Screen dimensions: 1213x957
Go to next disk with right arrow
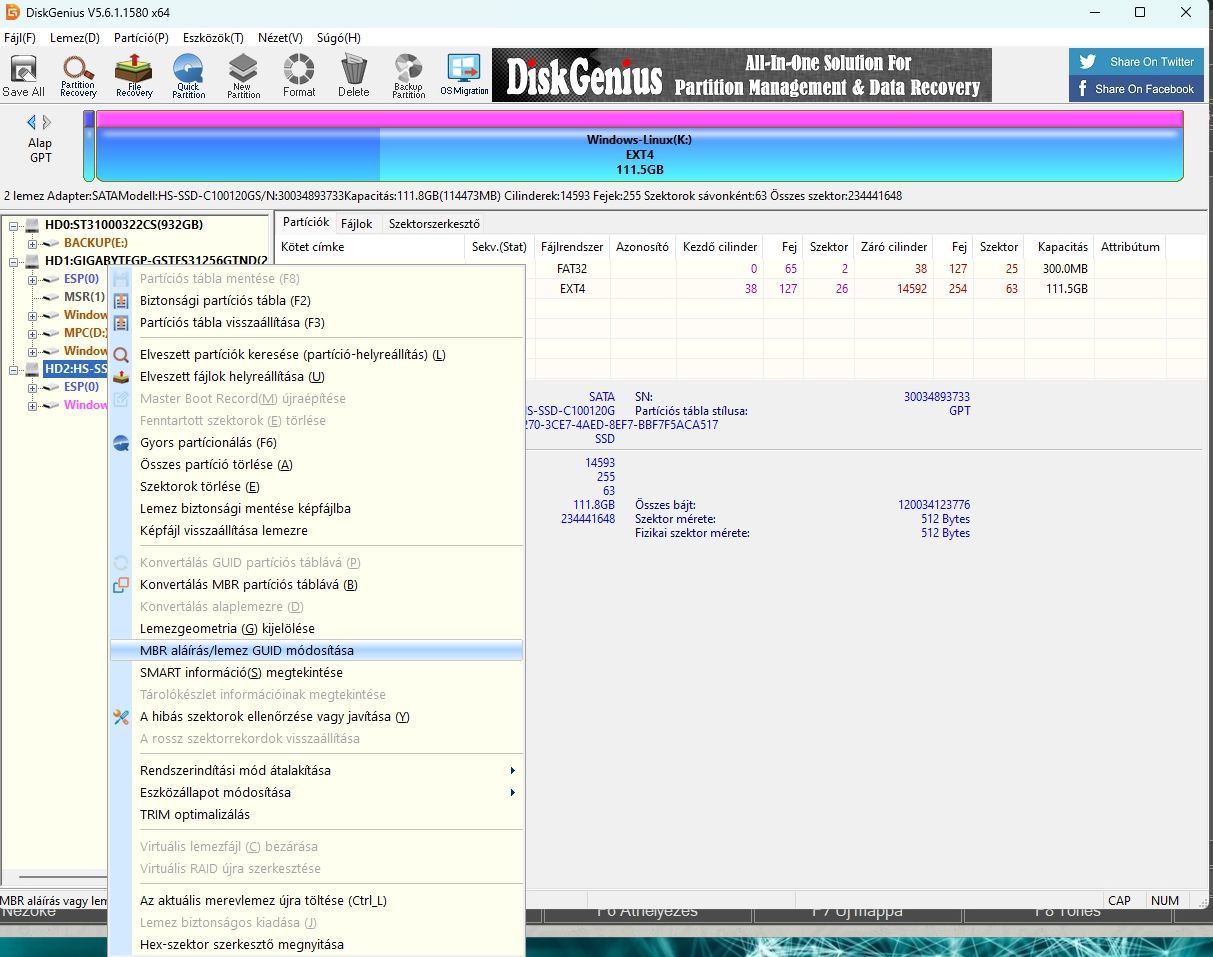47,122
